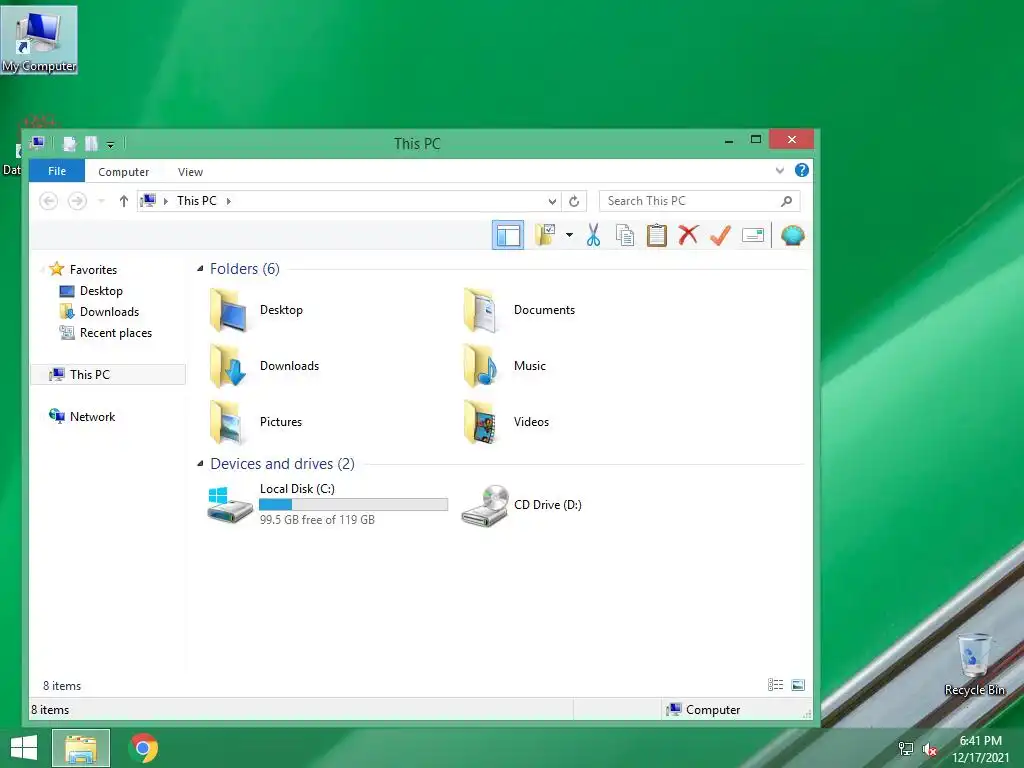This screenshot has width=1024, height=768.
Task: Select the Desktop folder in Folders
Action: pyautogui.click(x=256, y=310)
